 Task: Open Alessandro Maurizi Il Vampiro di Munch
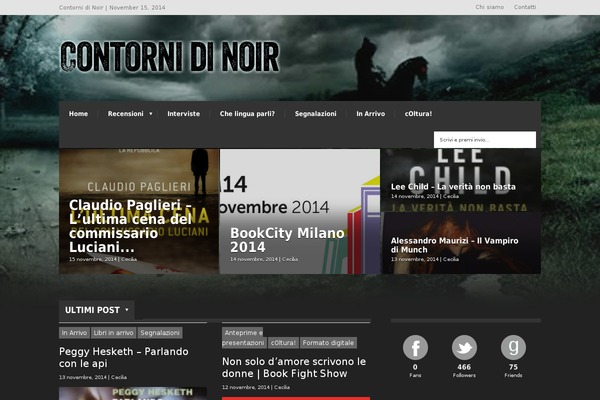tap(455, 245)
